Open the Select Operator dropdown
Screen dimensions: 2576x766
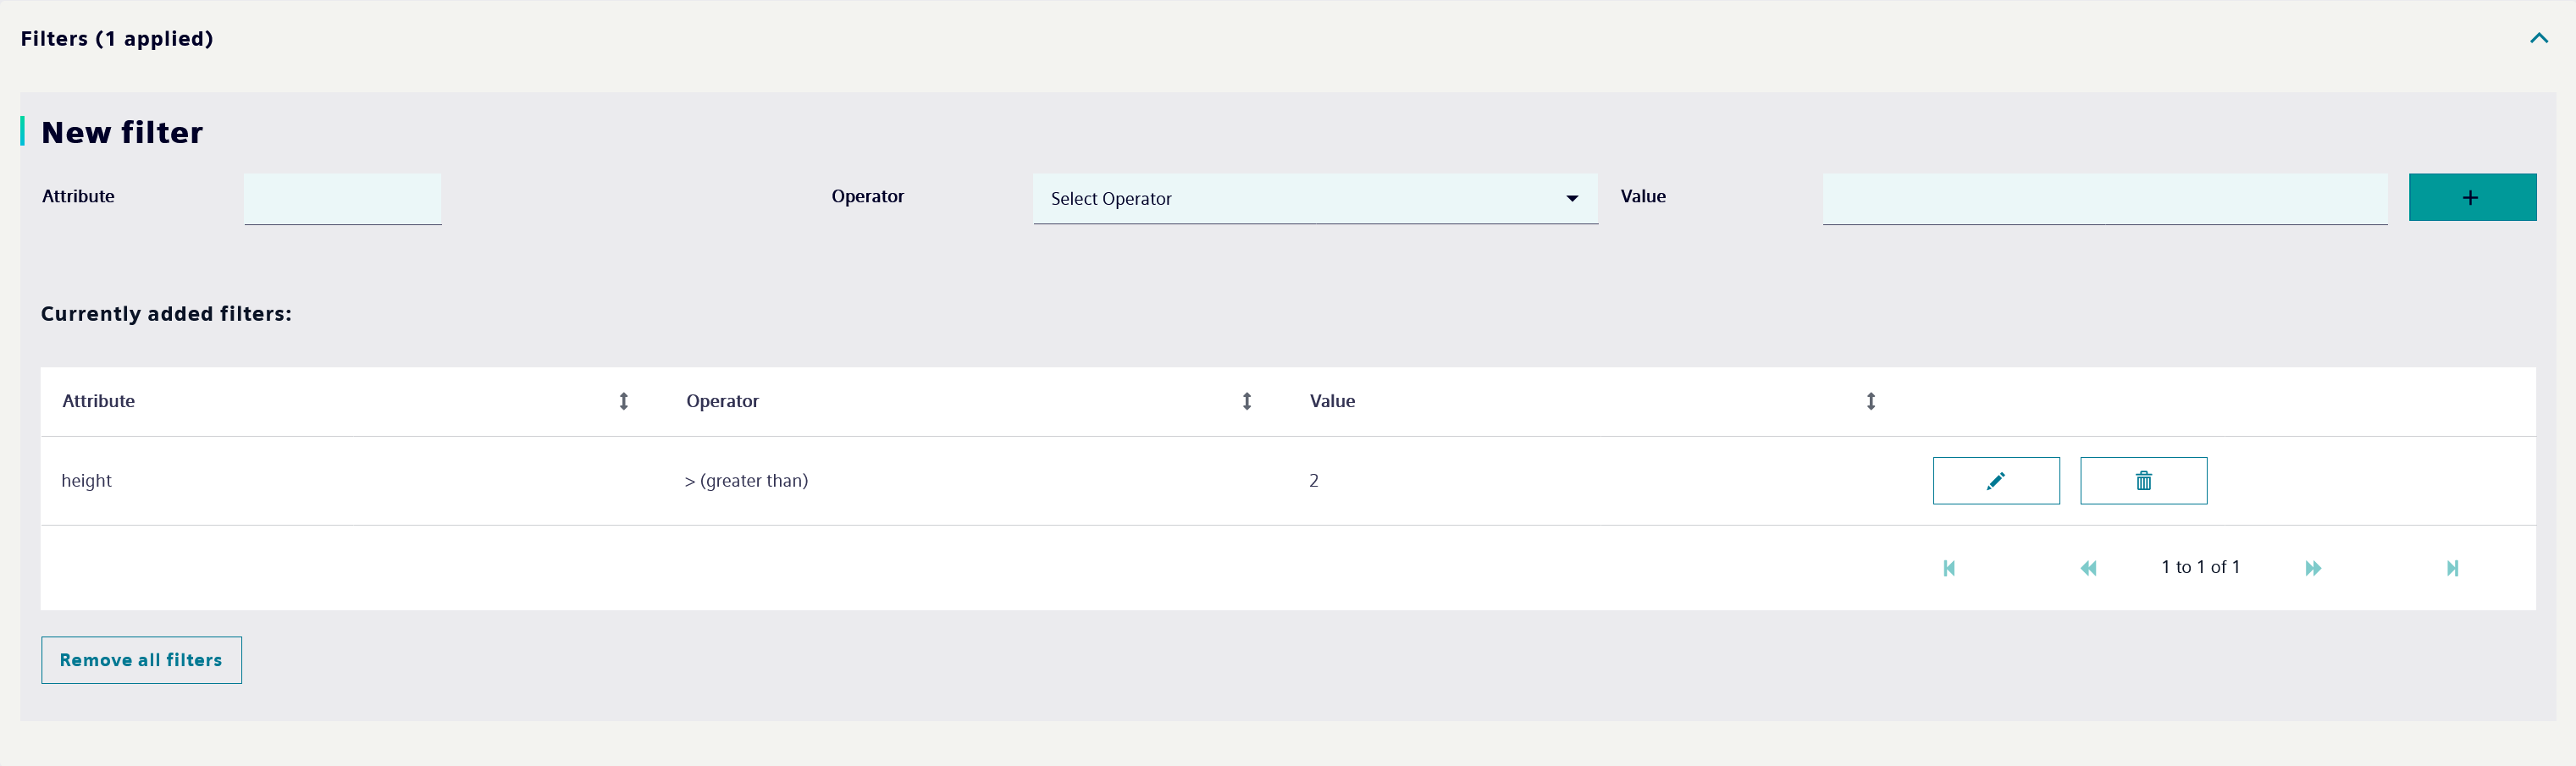point(1314,198)
